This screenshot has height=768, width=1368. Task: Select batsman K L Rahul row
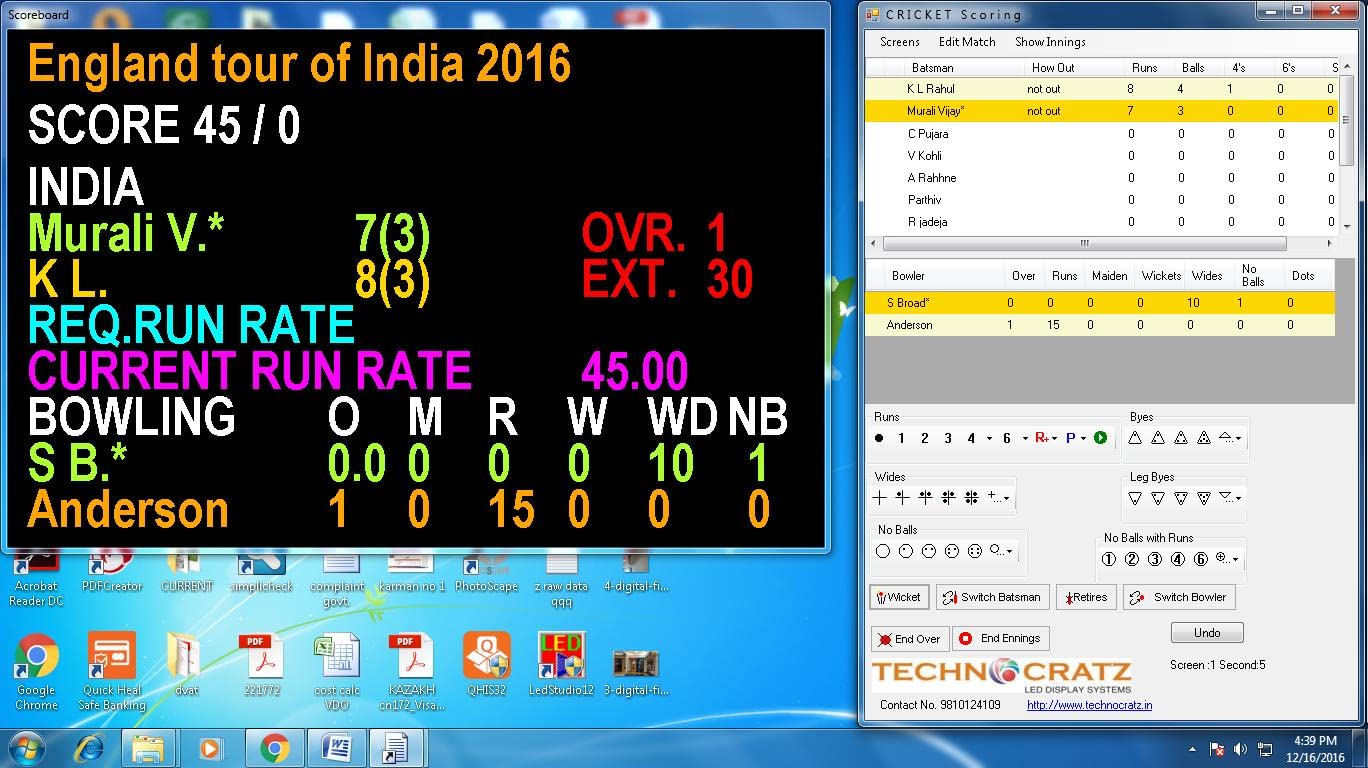coord(1101,89)
